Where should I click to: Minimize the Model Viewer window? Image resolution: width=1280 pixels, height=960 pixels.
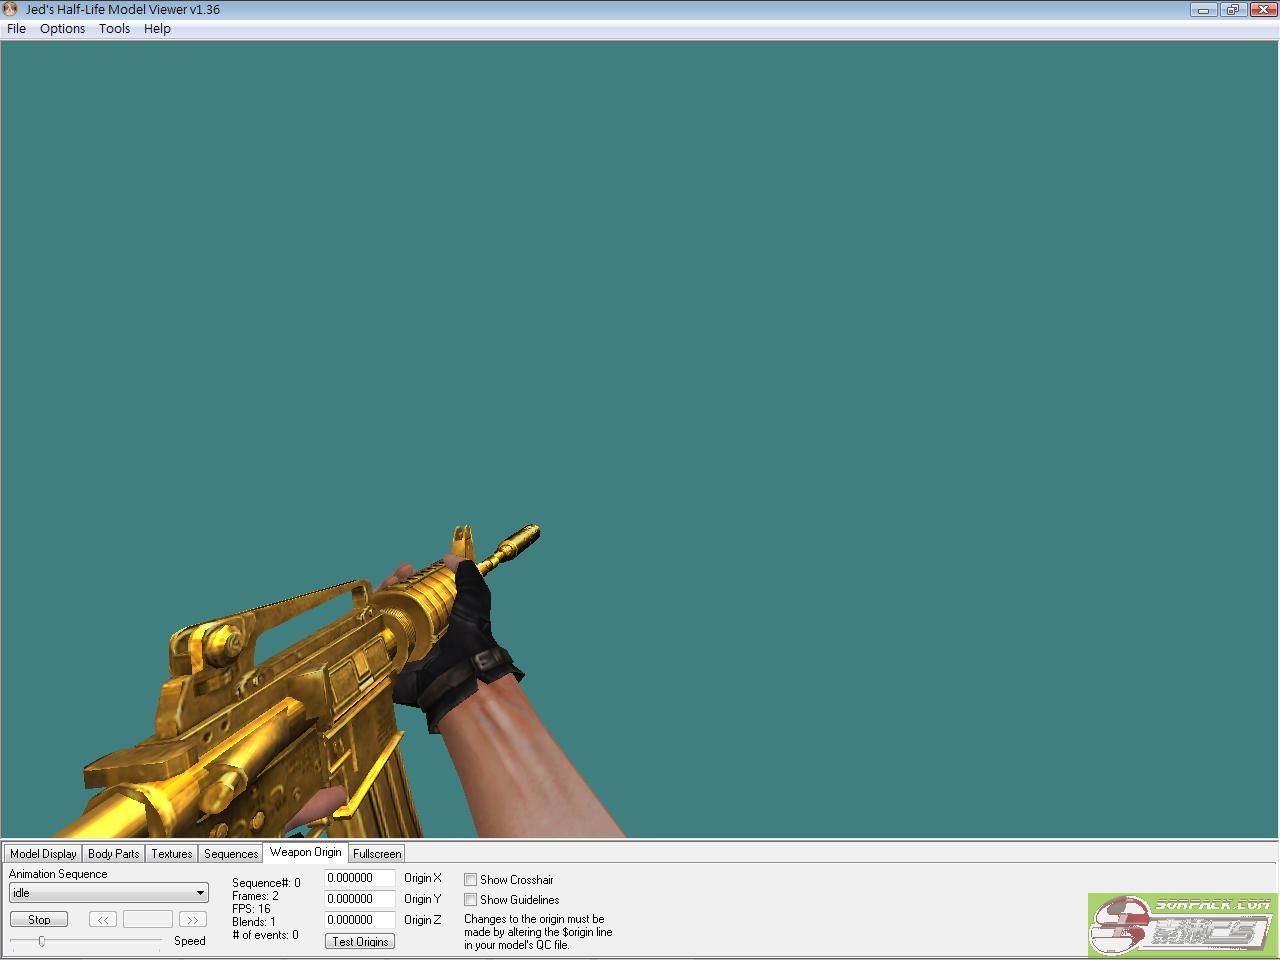click(1203, 10)
